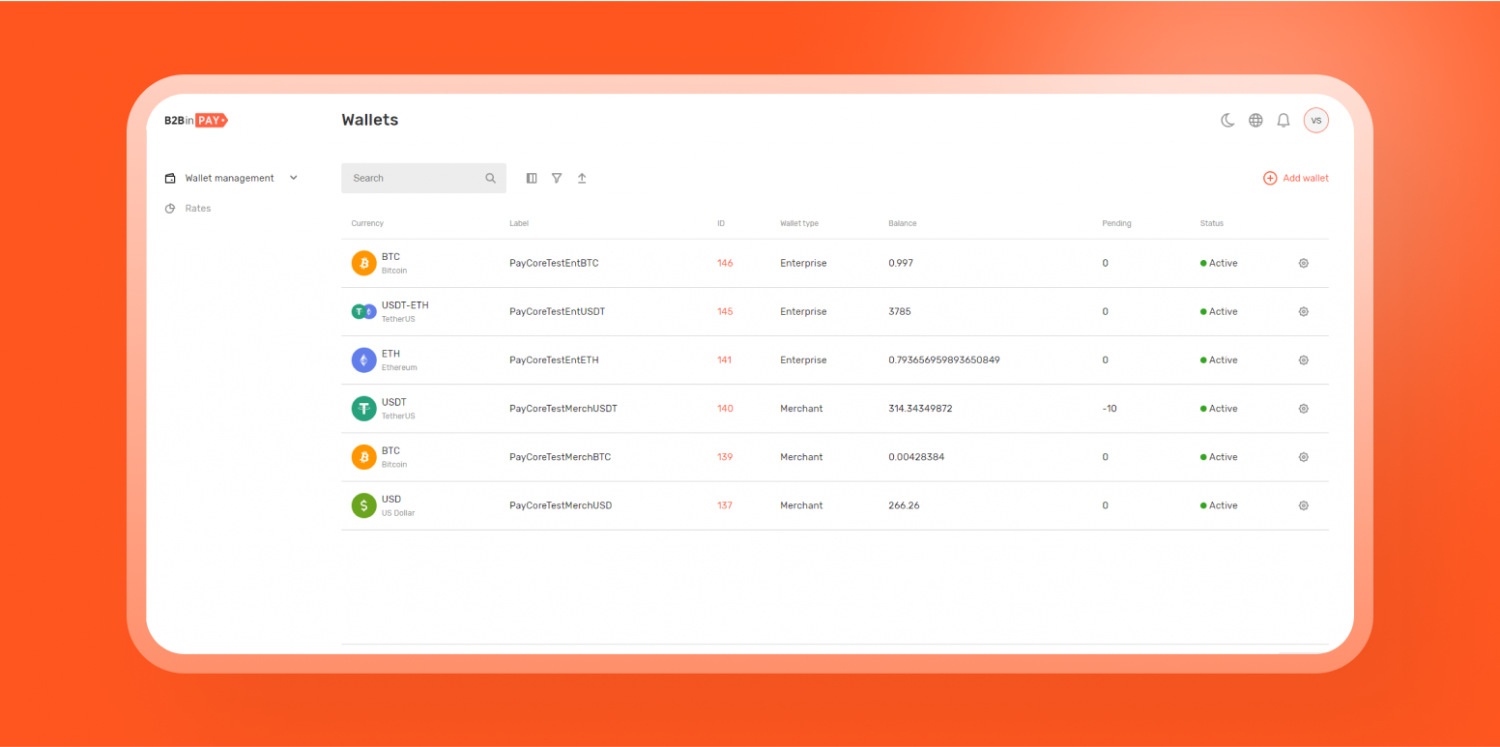Open settings gear for PayCoreTestEntUSDT wallet

[x=1303, y=311]
